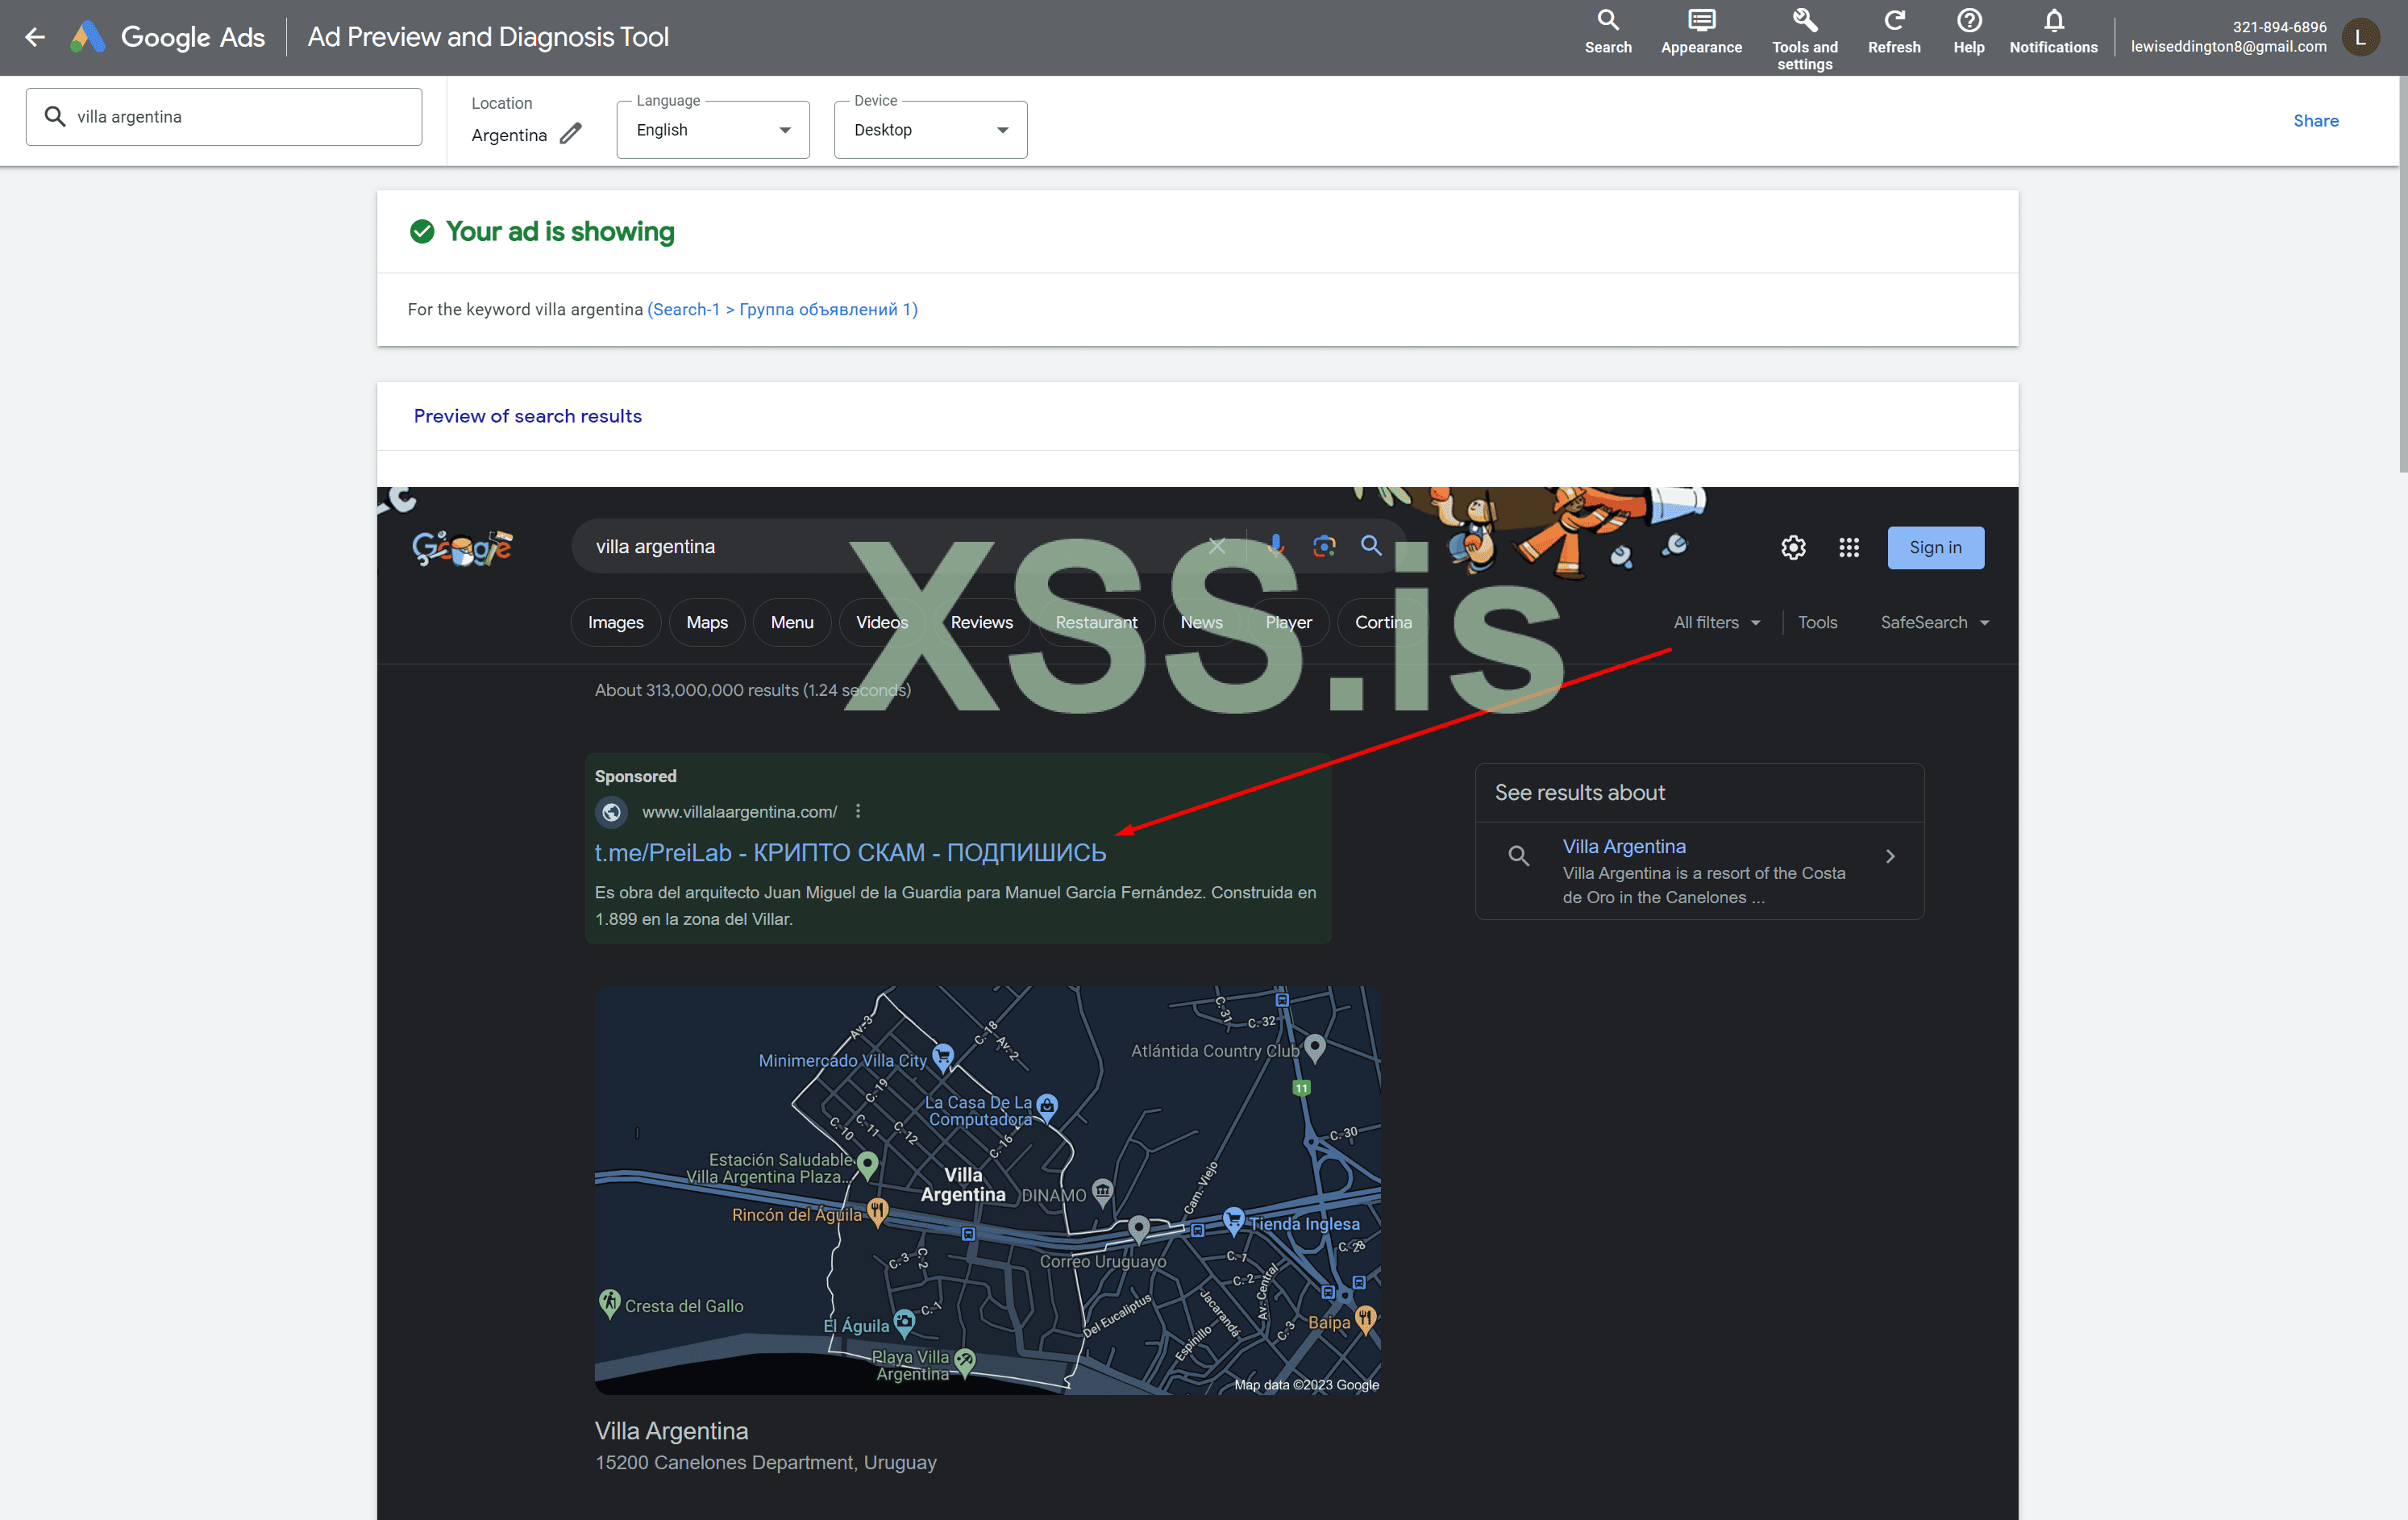This screenshot has width=2408, height=1520.
Task: Click the microphone voice search icon
Action: tap(1275, 545)
